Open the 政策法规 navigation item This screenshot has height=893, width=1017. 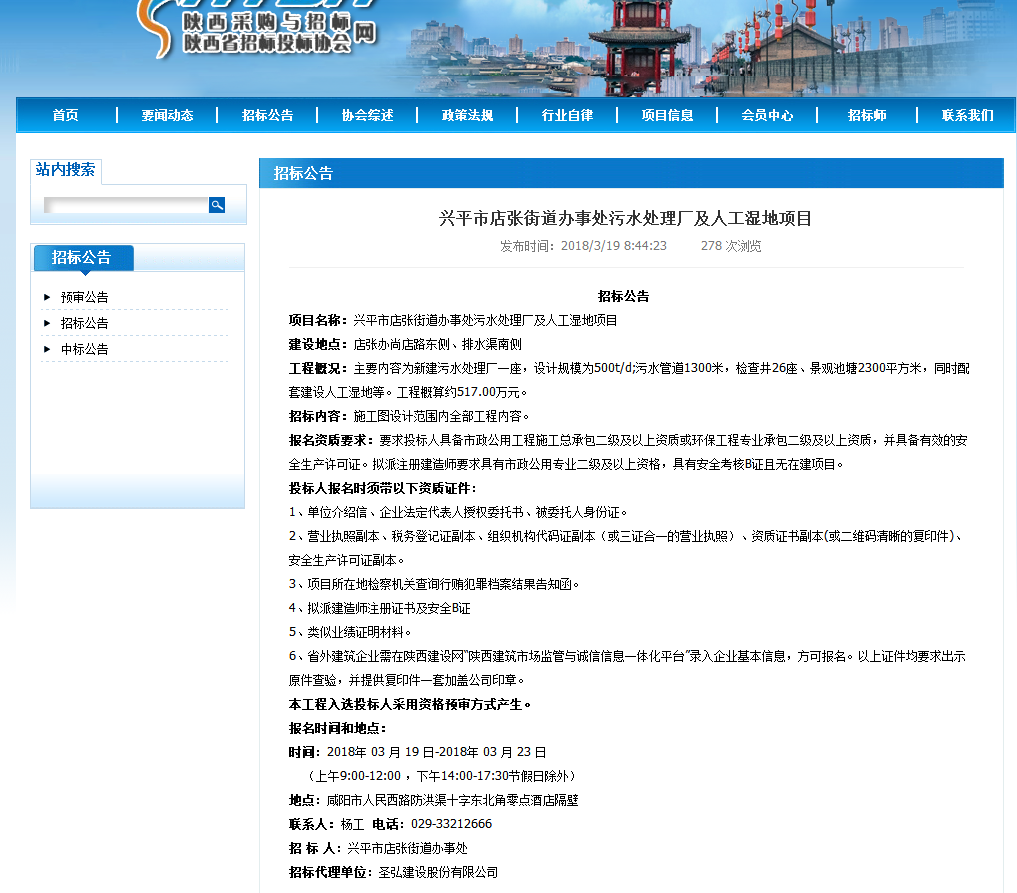click(x=467, y=115)
